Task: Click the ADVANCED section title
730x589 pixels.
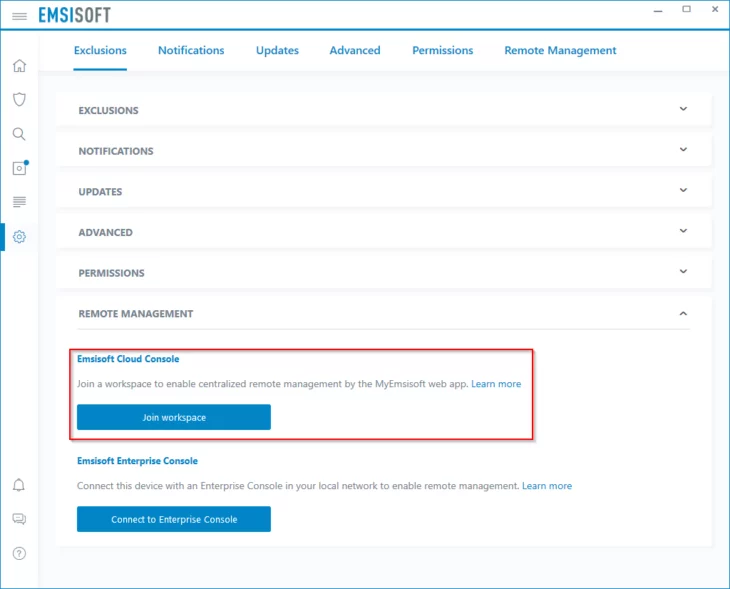Action: [x=106, y=232]
